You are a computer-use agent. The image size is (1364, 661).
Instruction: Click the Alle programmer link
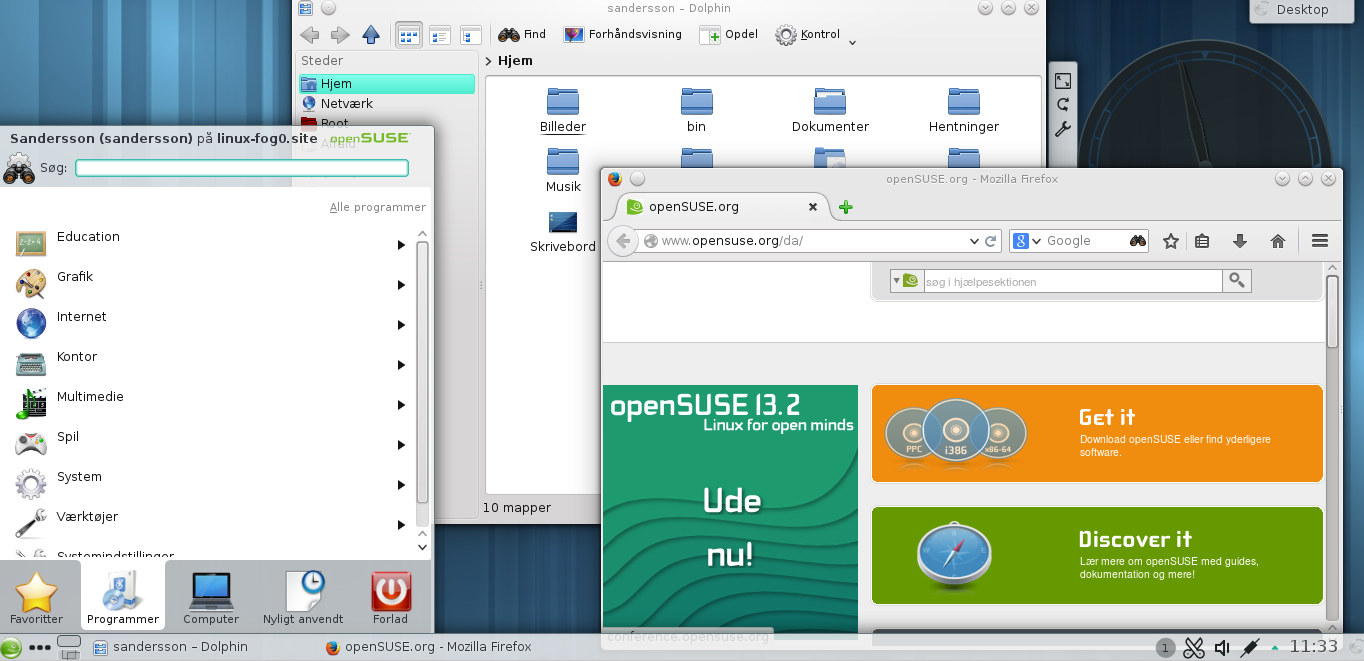[378, 207]
